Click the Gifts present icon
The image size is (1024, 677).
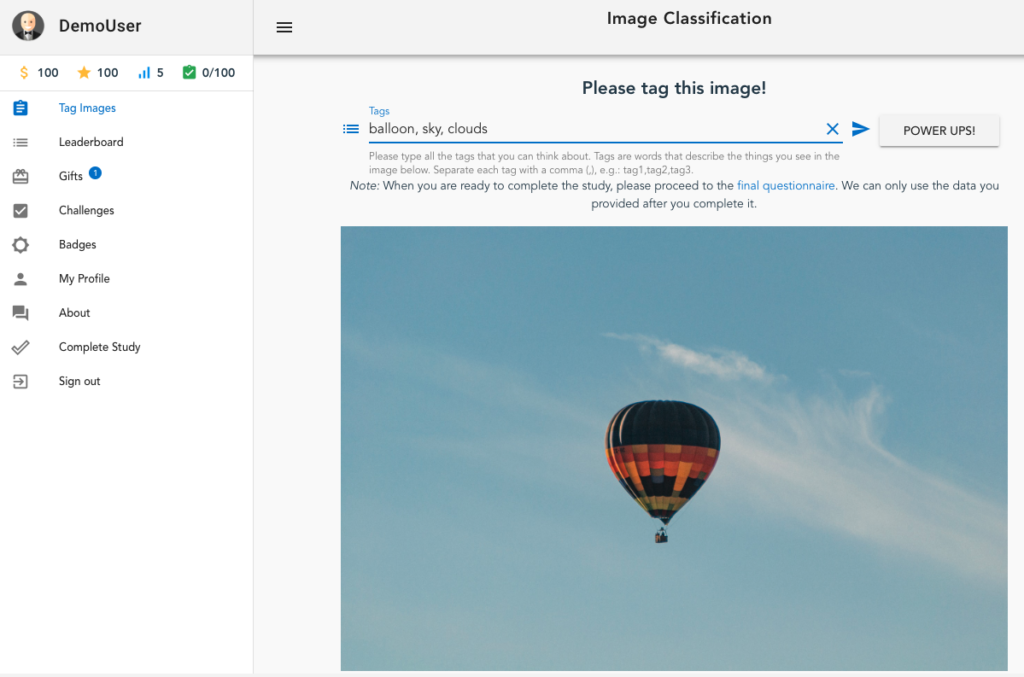click(20, 176)
